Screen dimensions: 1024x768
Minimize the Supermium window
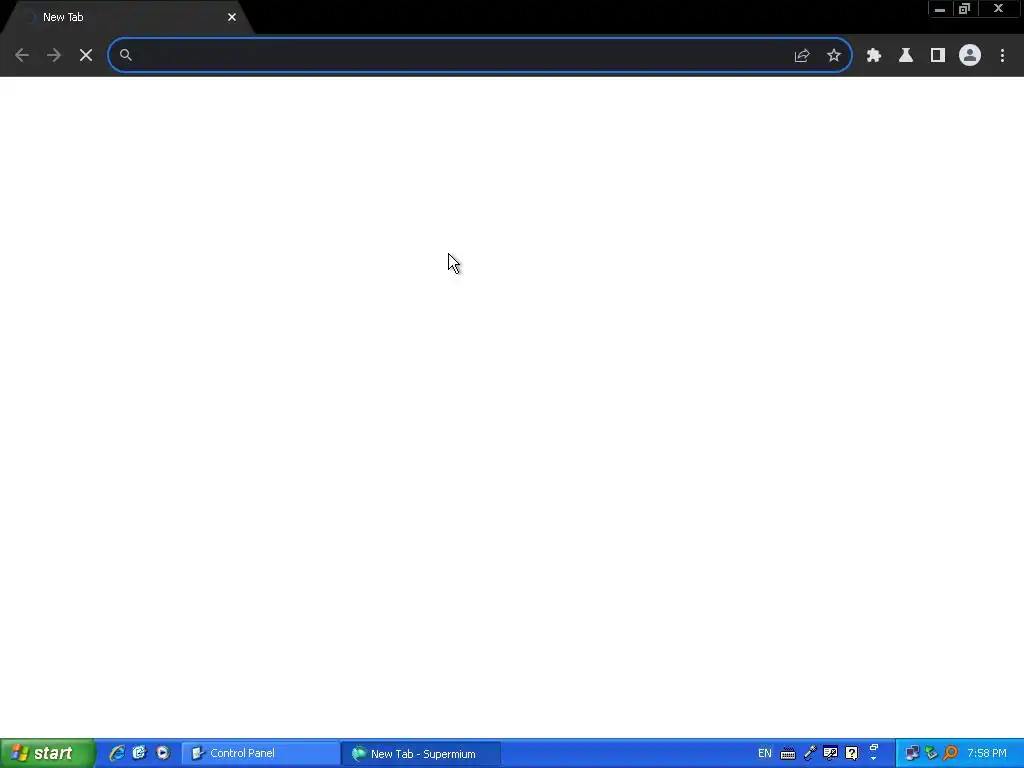(940, 8)
